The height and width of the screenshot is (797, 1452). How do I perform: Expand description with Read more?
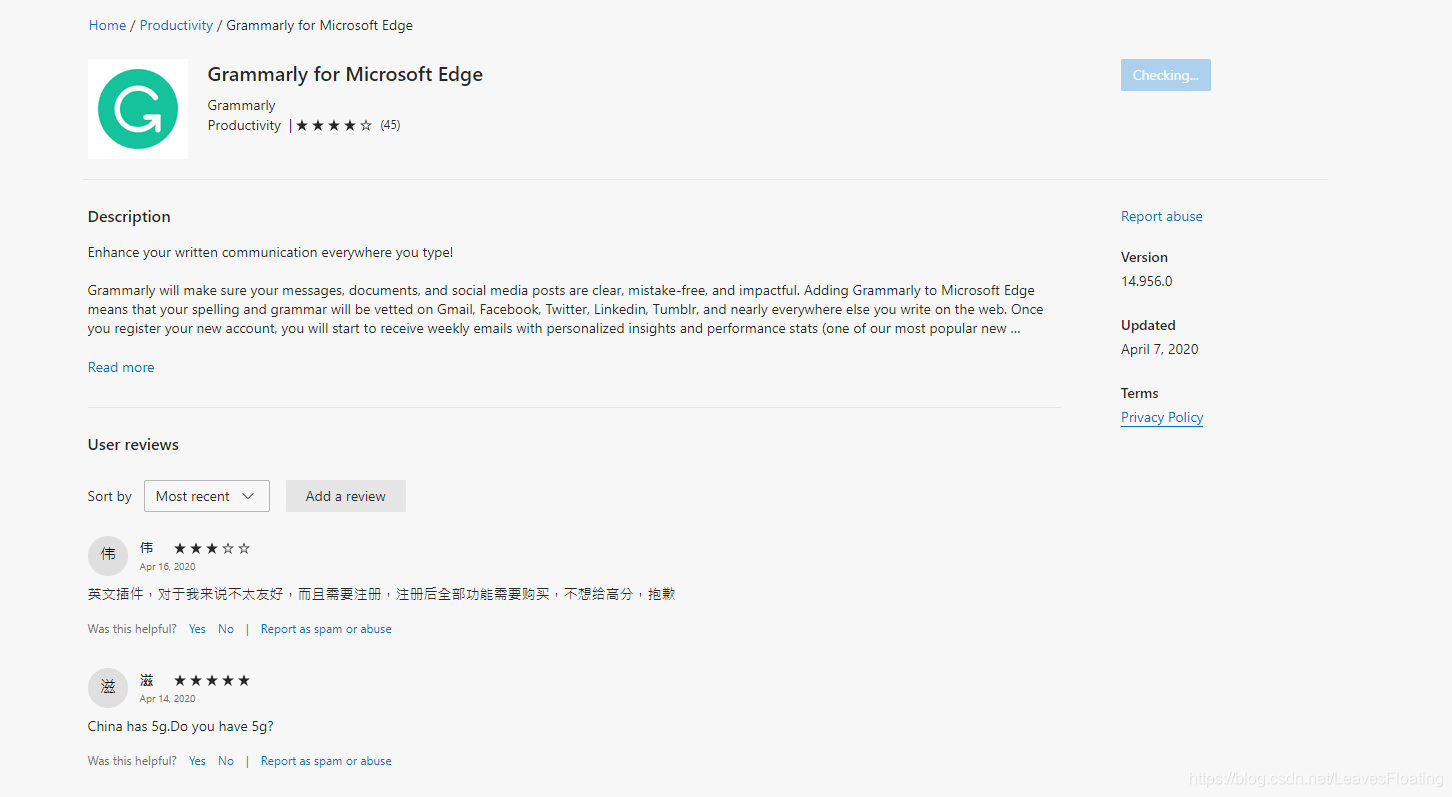click(x=121, y=367)
